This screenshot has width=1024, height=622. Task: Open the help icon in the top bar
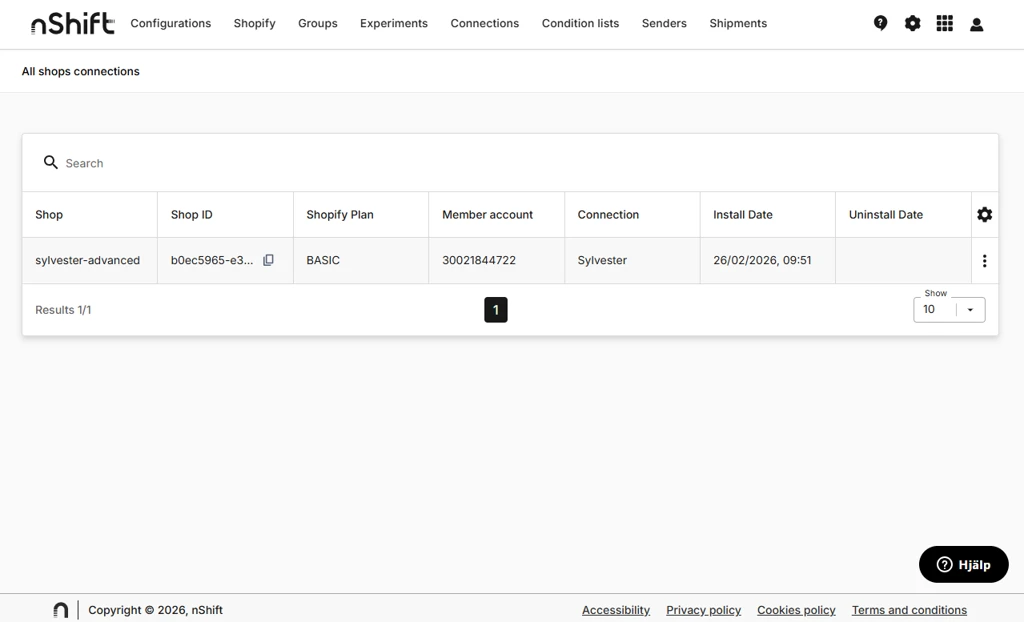(880, 22)
